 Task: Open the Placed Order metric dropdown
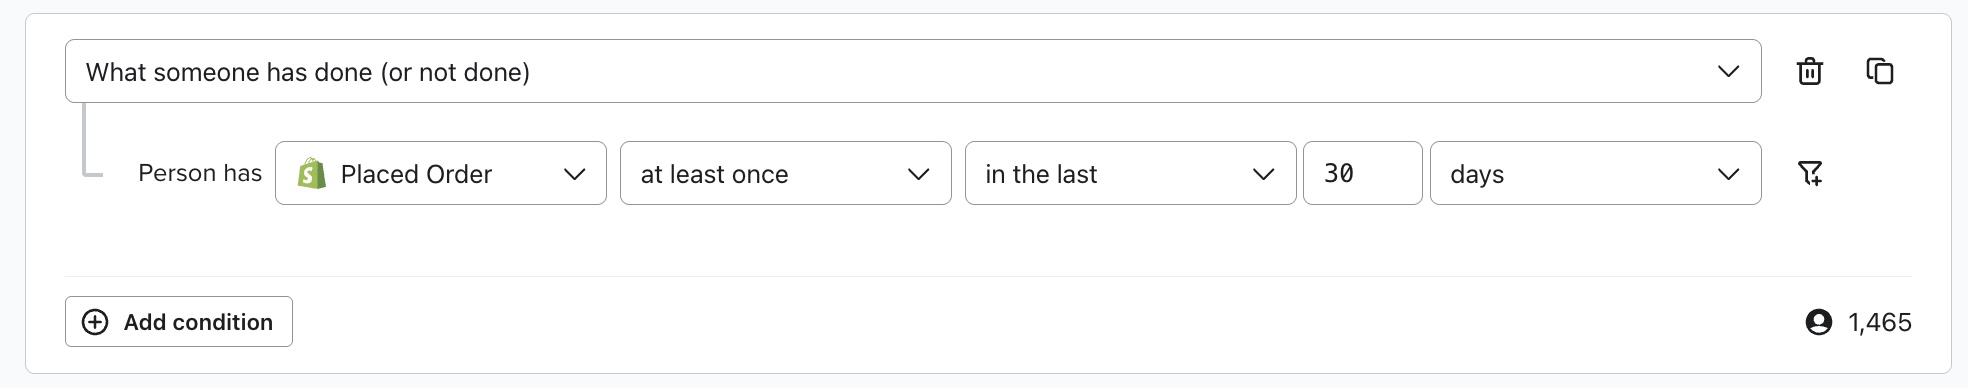pos(441,173)
